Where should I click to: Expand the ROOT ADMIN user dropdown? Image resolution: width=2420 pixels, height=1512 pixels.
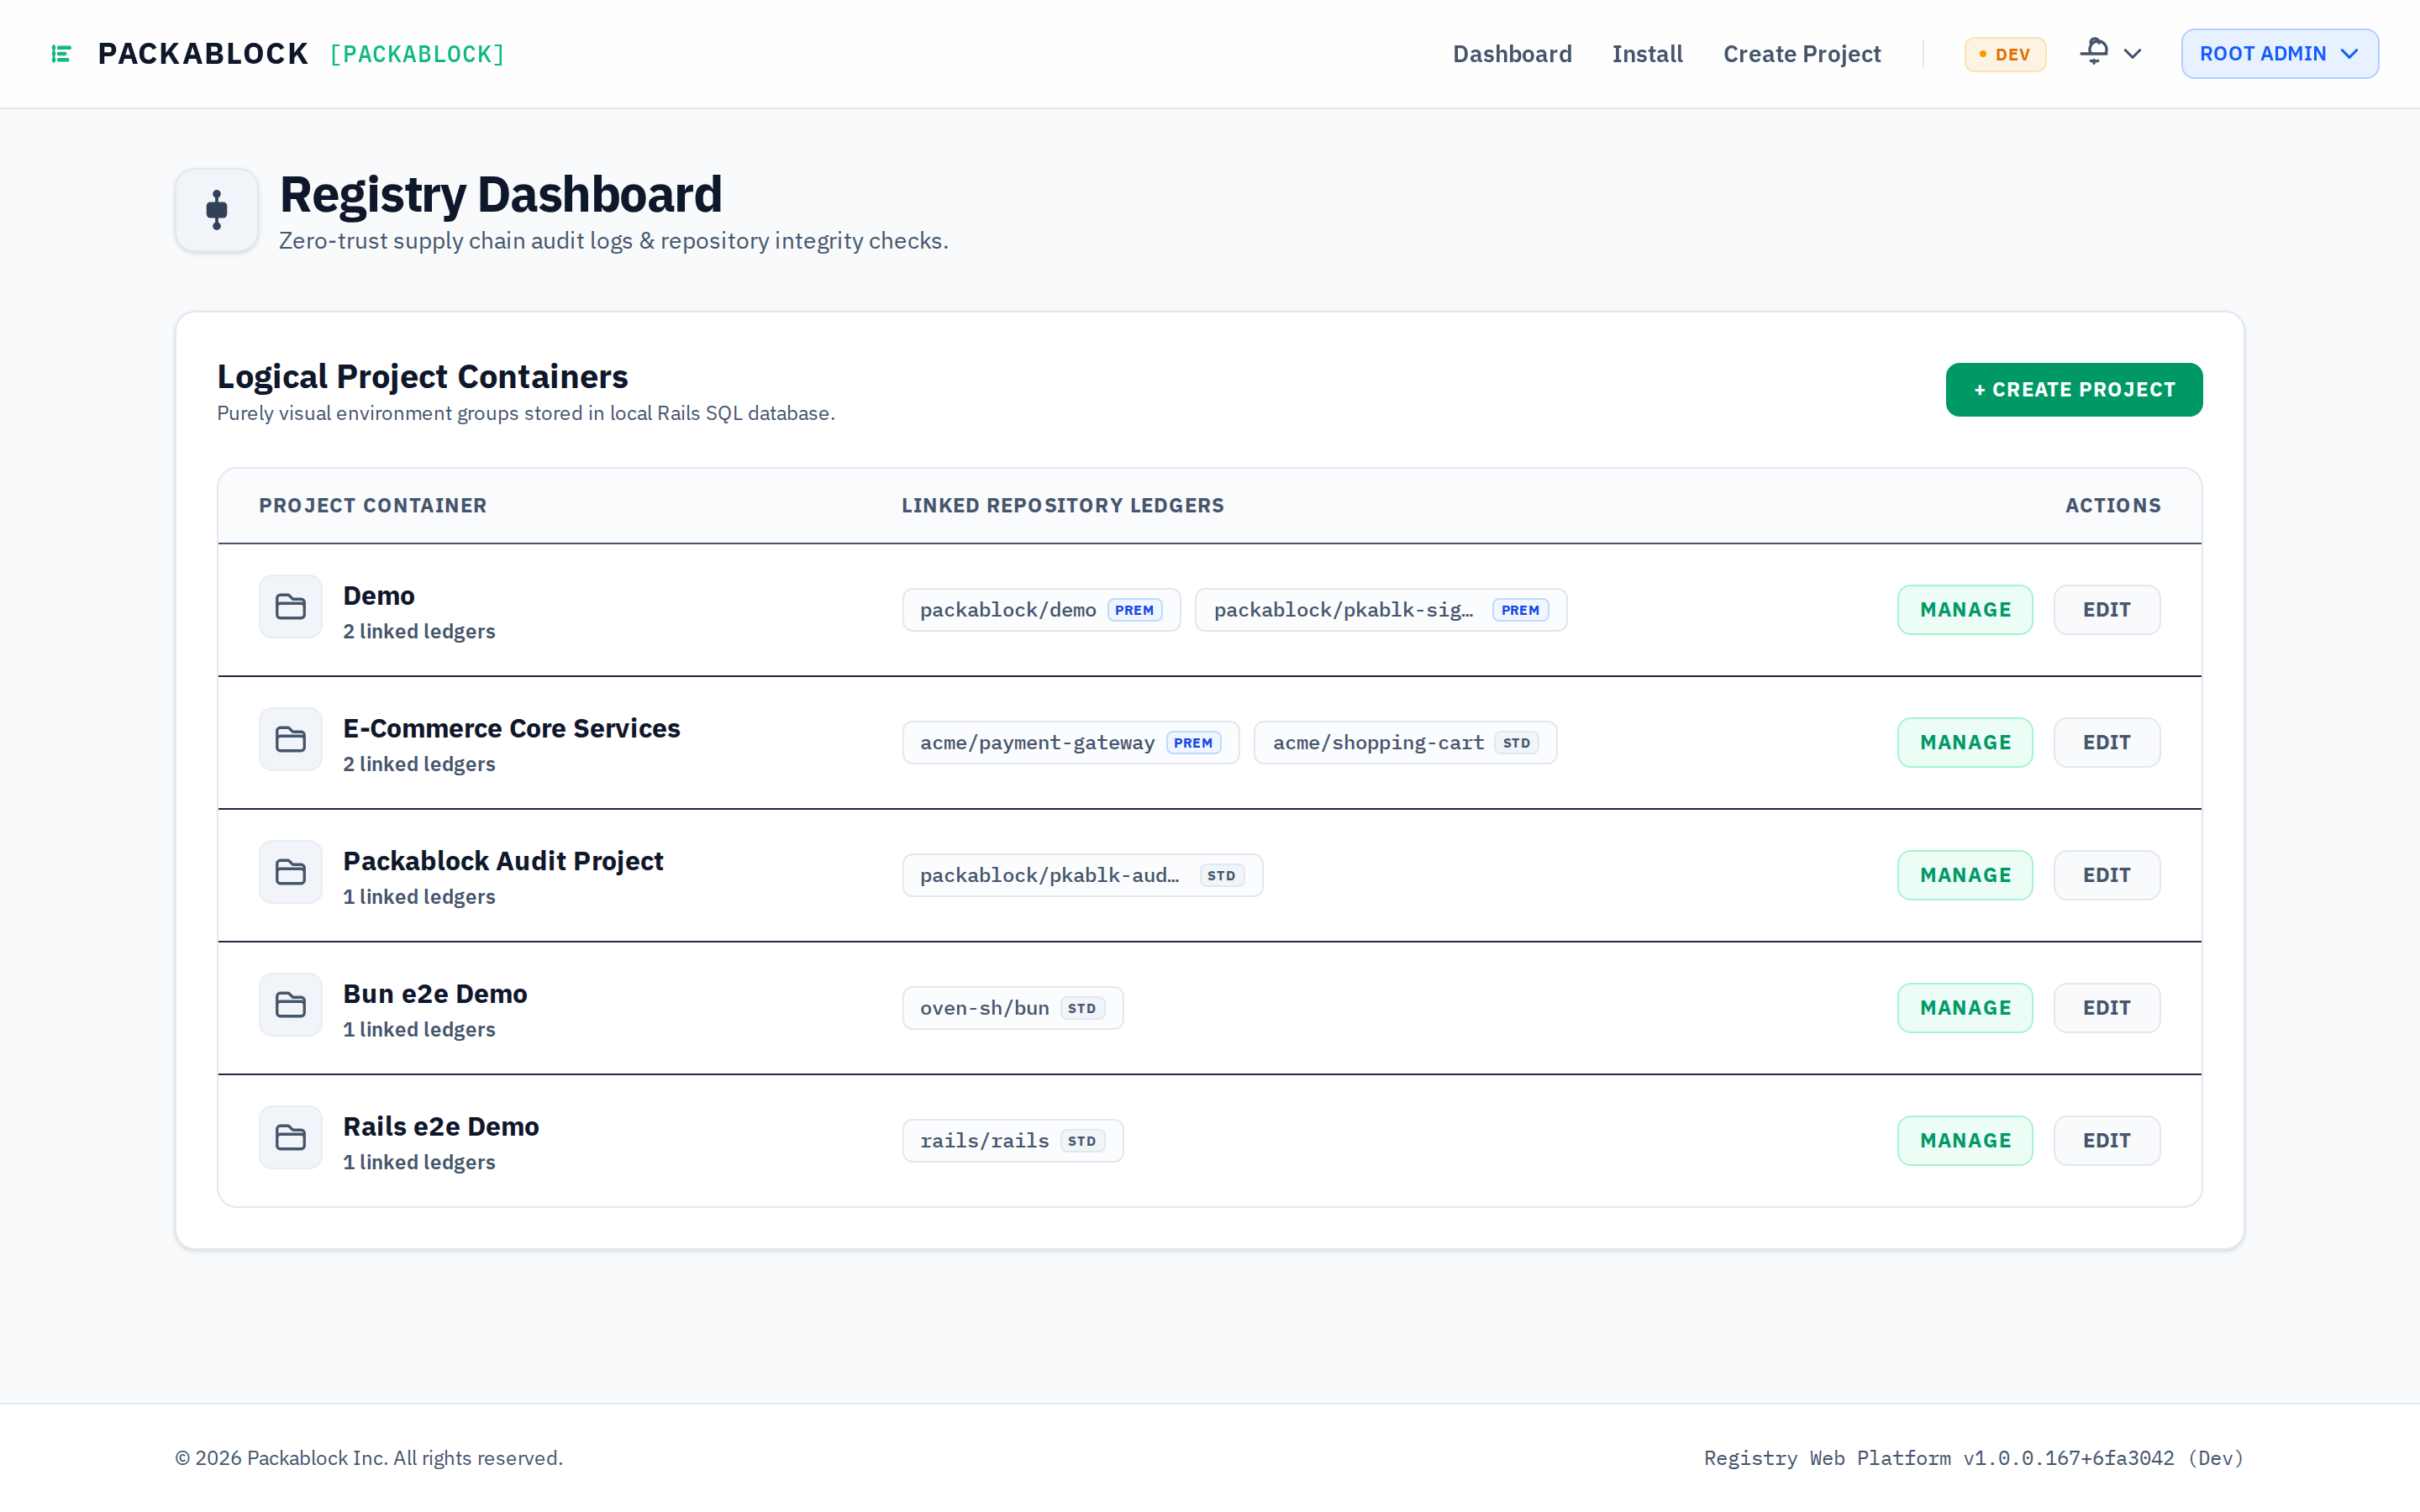click(x=2279, y=54)
